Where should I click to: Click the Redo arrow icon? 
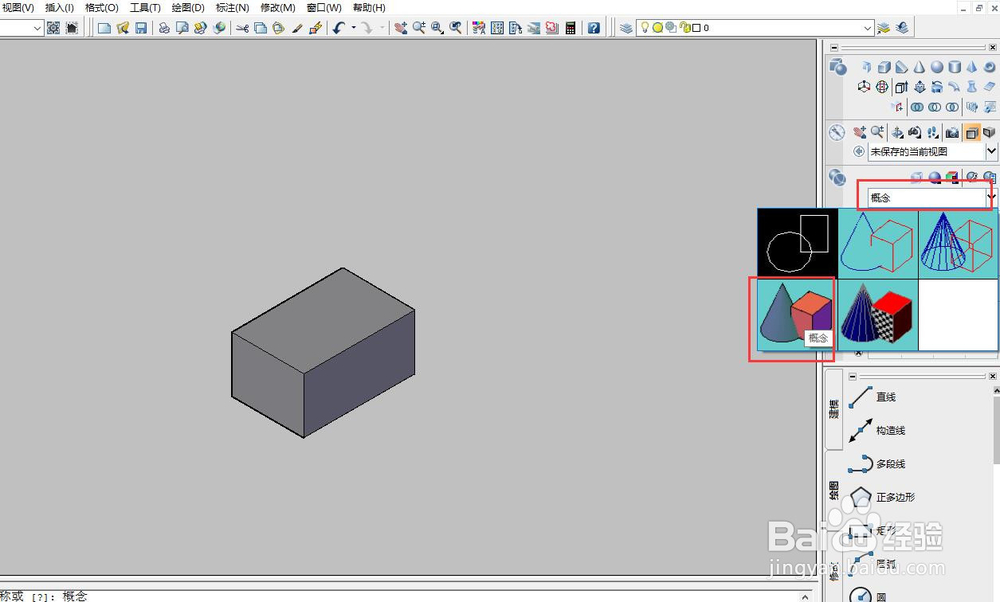(x=367, y=28)
